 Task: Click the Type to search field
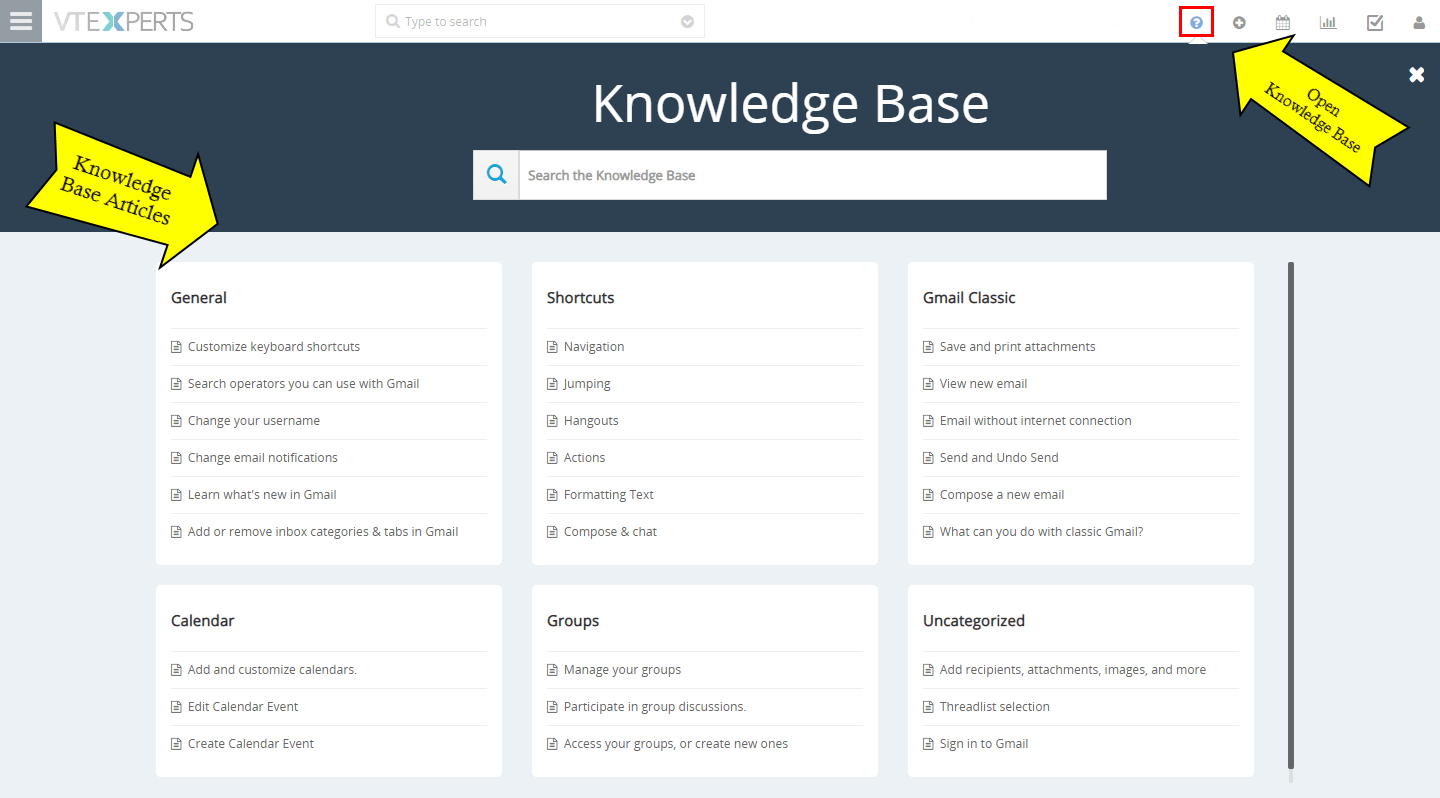(x=540, y=20)
